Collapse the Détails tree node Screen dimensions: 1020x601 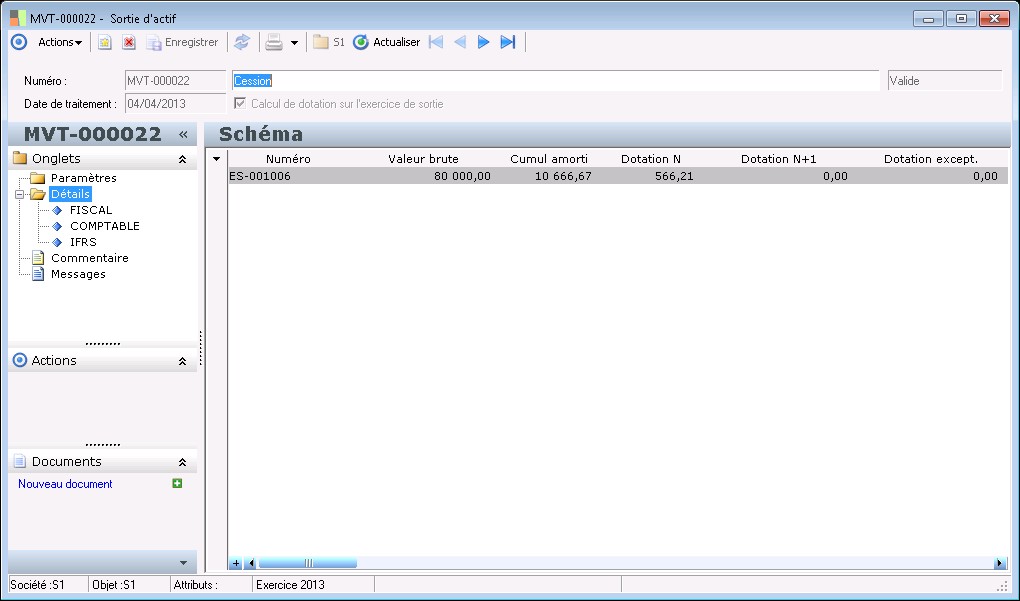click(20, 194)
